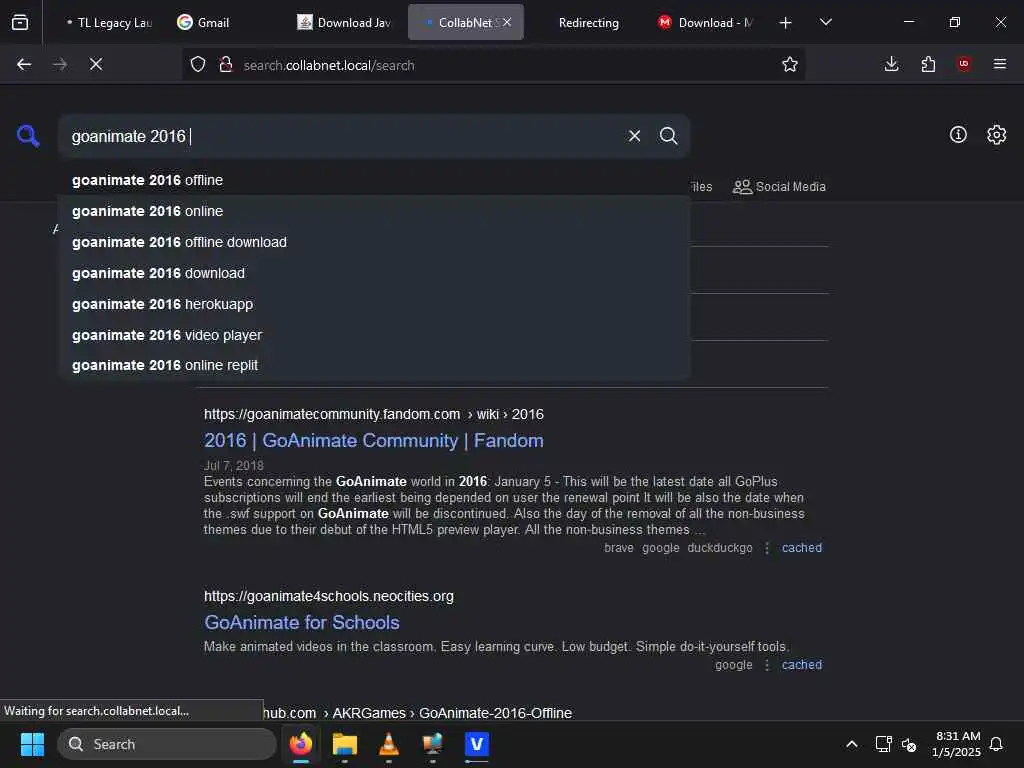The height and width of the screenshot is (768, 1024).
Task: Close the CollabNet tab
Action: (x=507, y=22)
